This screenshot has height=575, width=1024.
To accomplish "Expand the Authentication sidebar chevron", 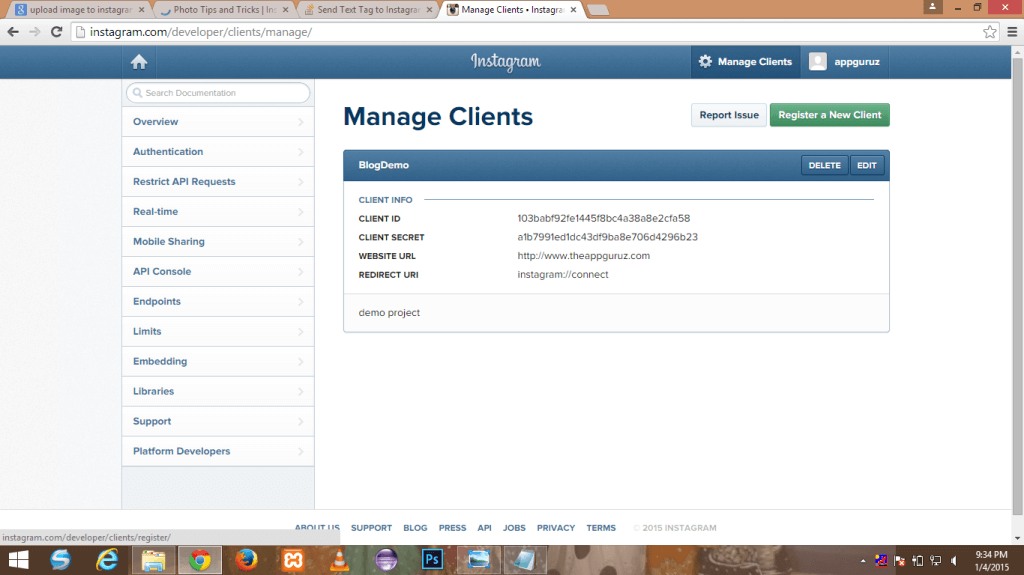I will pos(300,152).
